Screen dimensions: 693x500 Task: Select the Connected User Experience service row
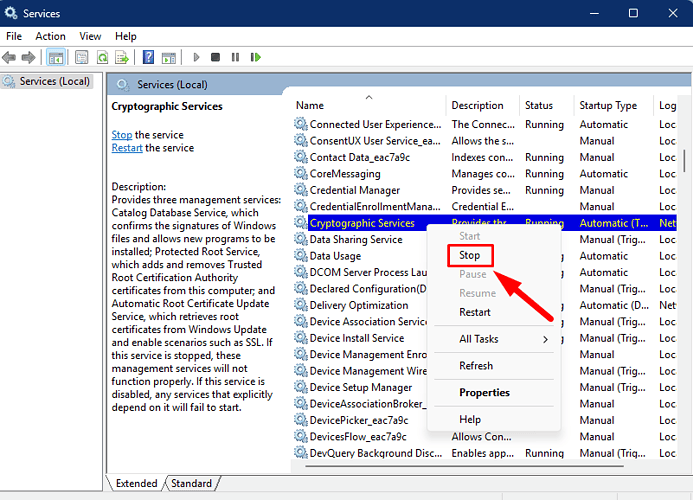(485, 124)
